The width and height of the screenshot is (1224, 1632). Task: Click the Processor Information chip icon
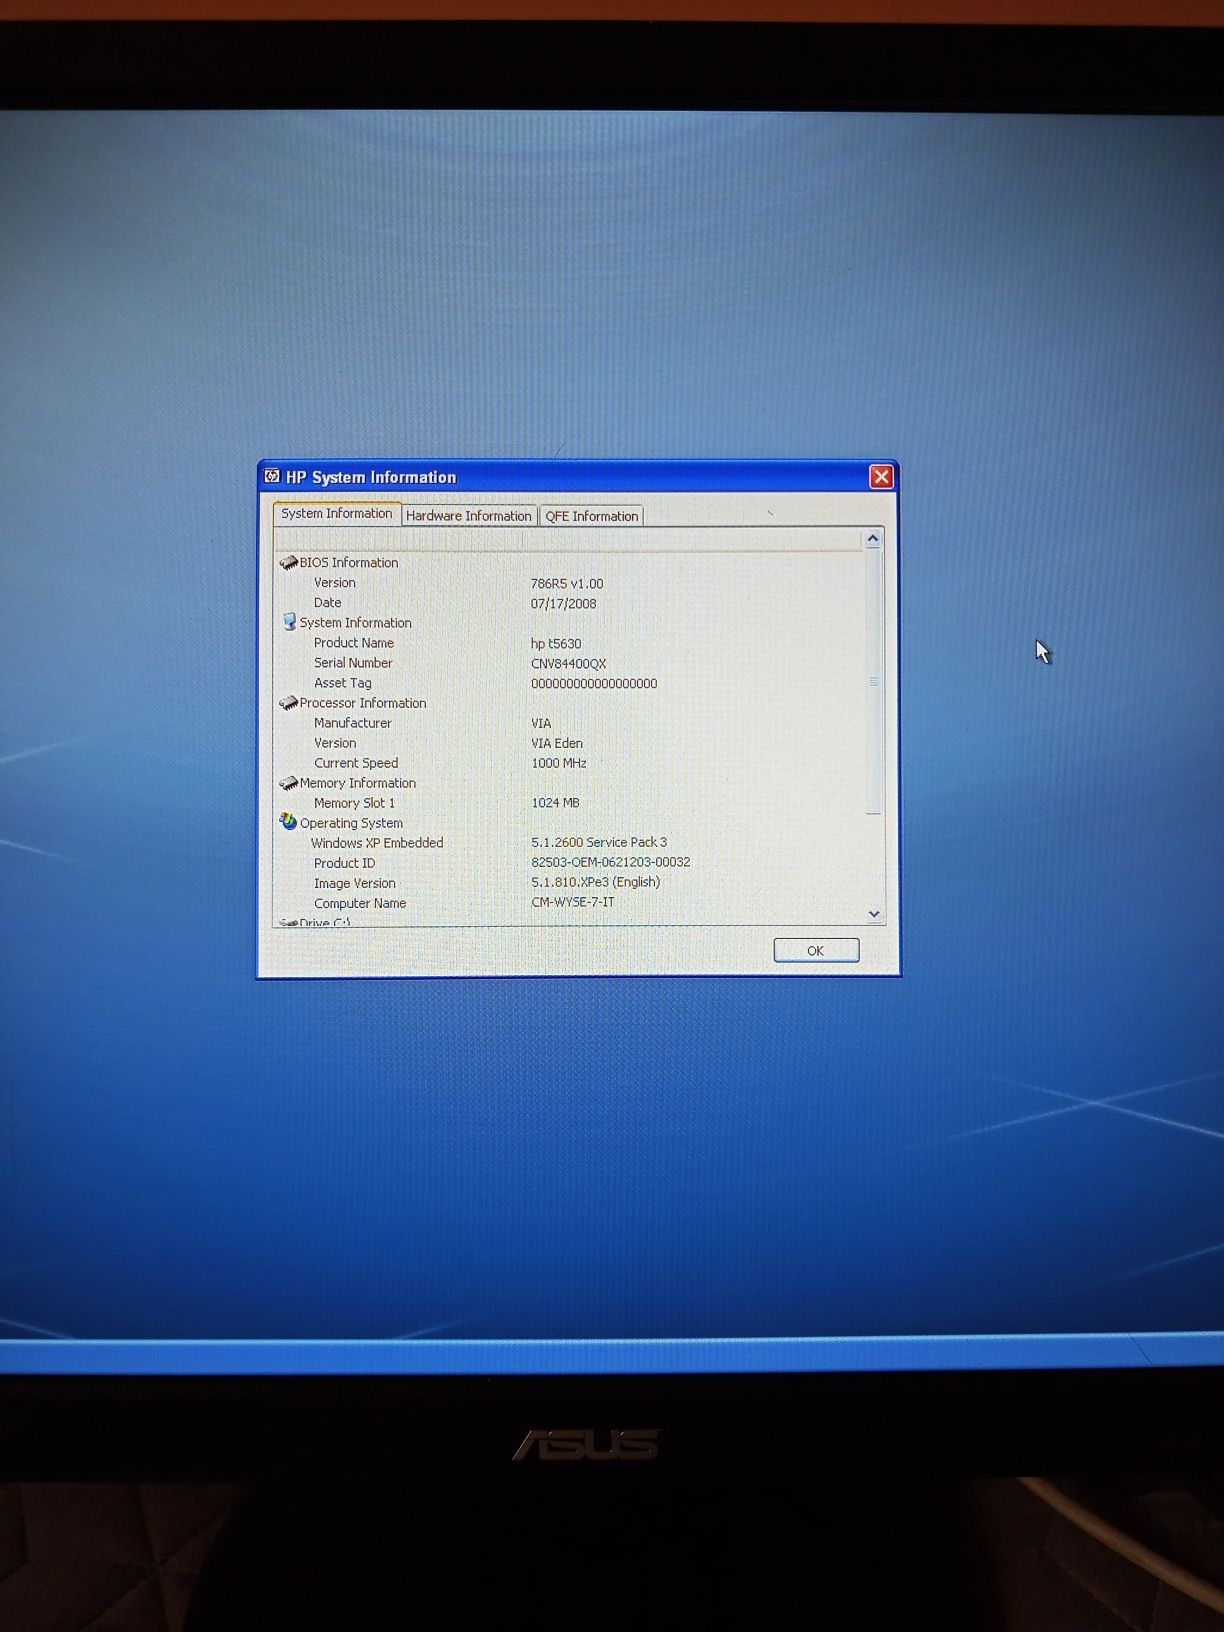[x=288, y=703]
